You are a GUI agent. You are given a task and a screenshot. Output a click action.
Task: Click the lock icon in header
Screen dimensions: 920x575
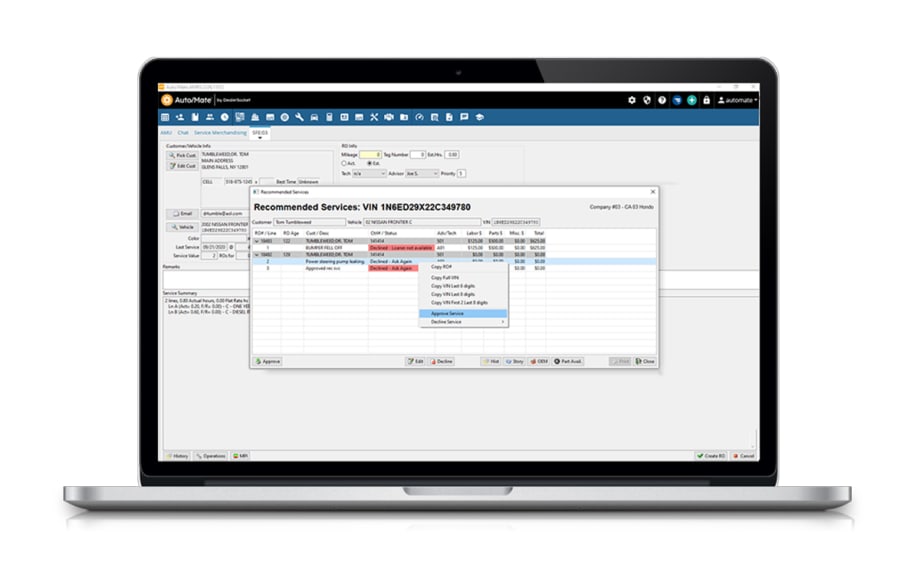[707, 100]
